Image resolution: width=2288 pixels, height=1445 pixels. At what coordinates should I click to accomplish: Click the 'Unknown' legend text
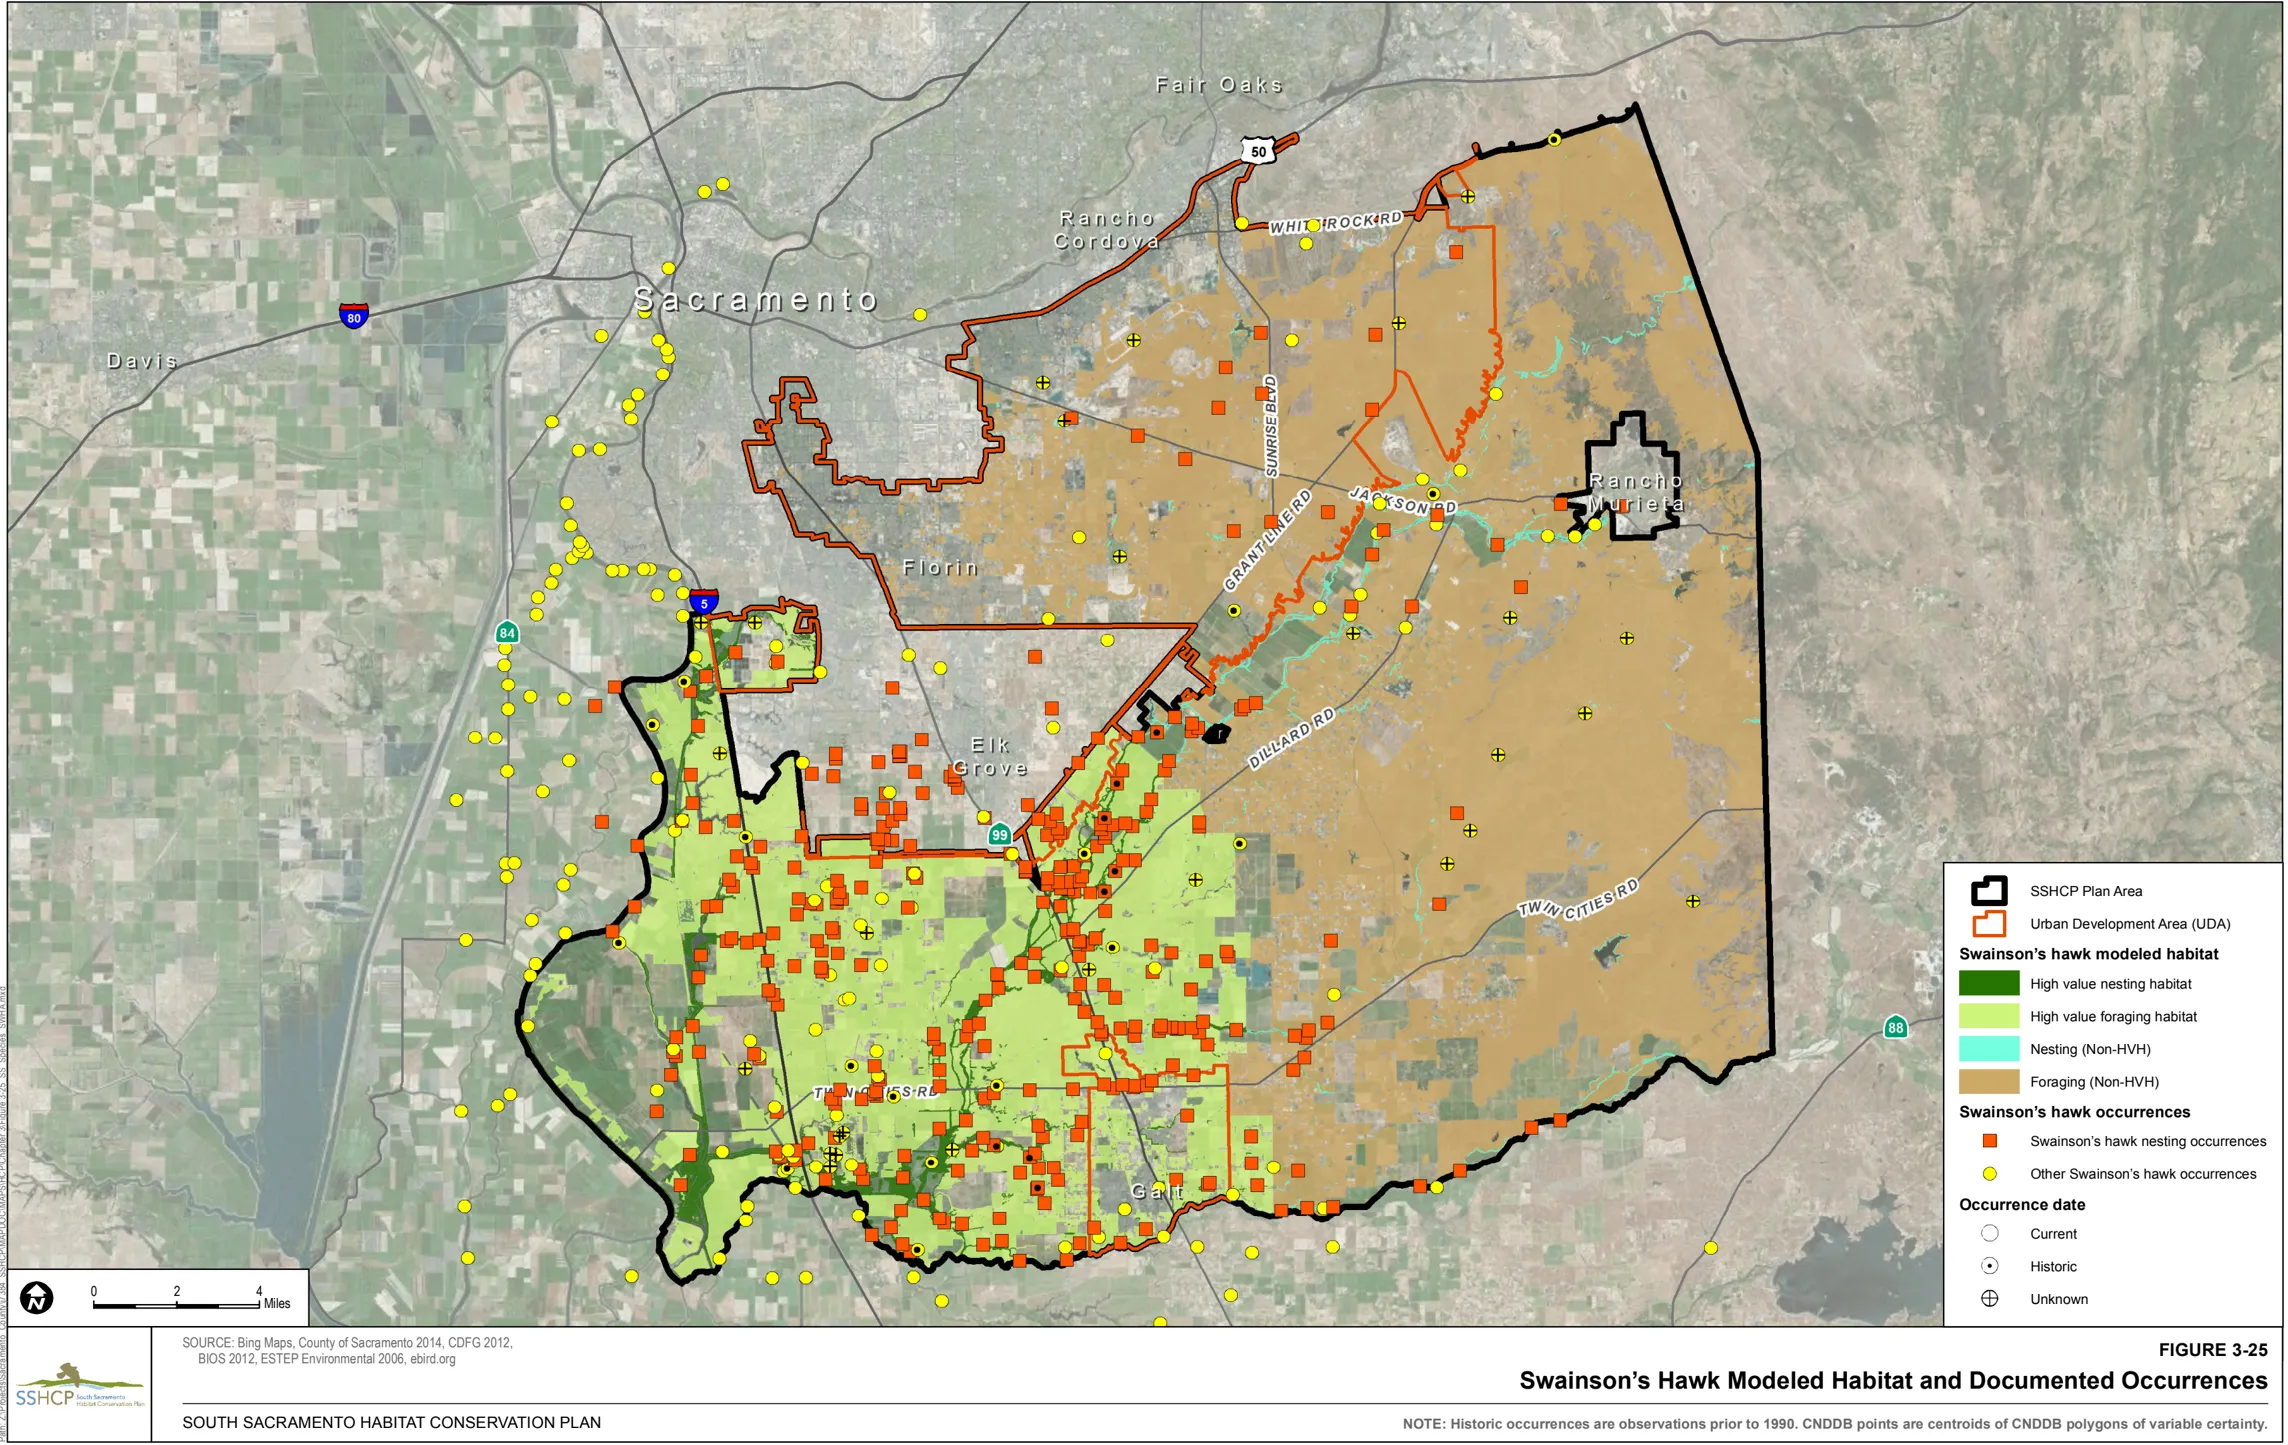[2059, 1299]
